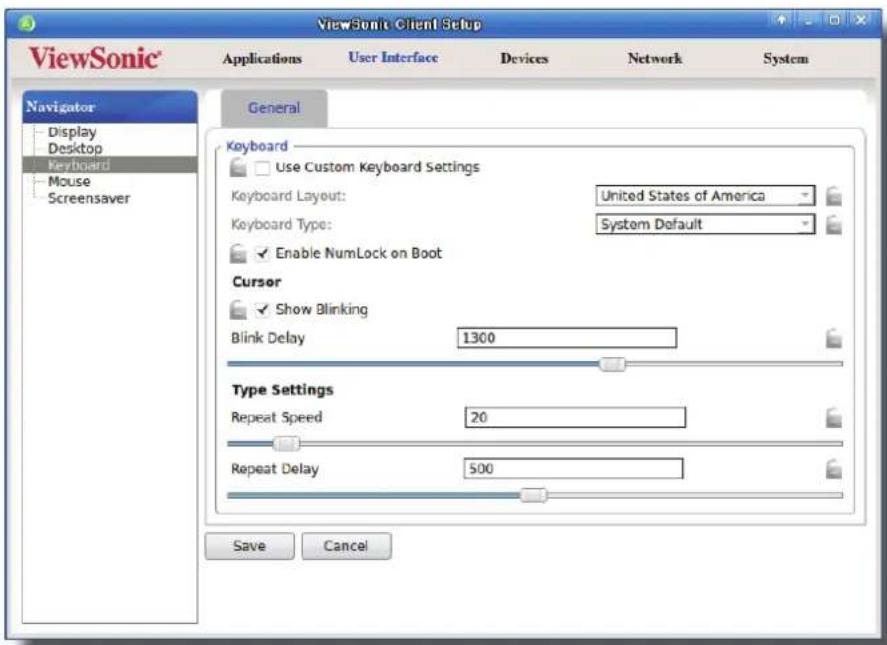Click the lock icon on the Blink Delay row

click(x=833, y=338)
